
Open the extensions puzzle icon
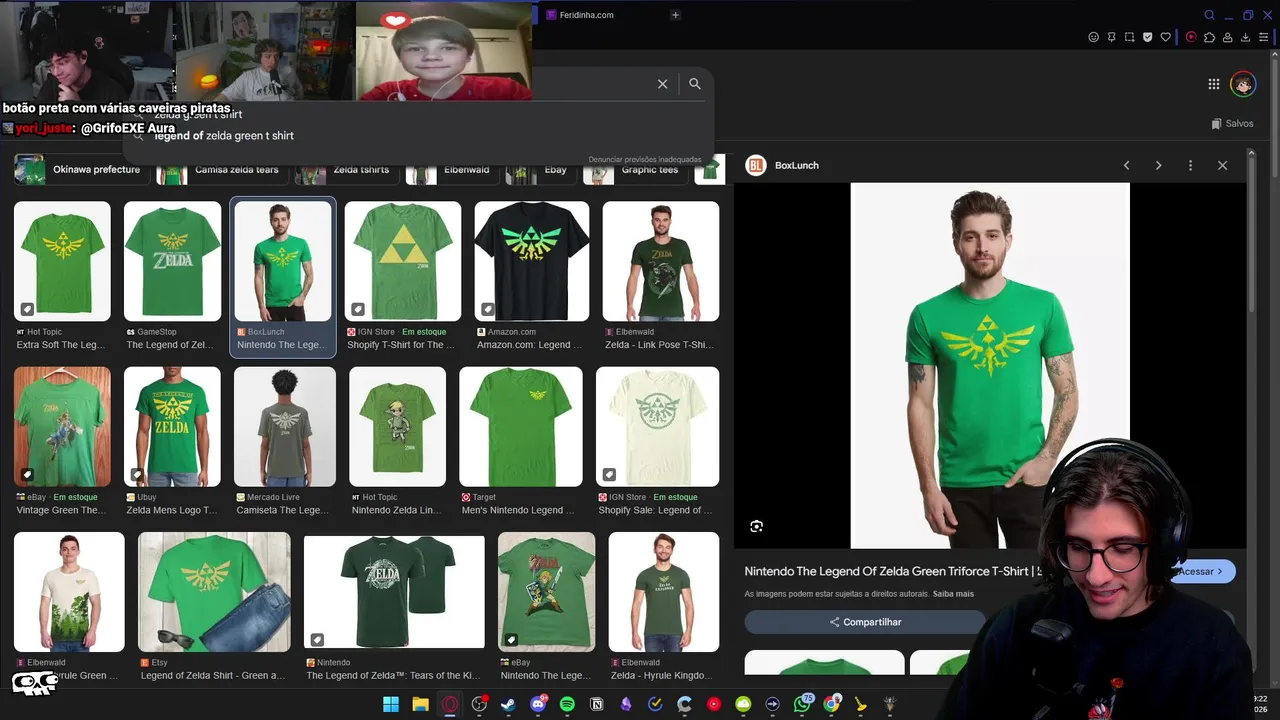tap(1209, 37)
